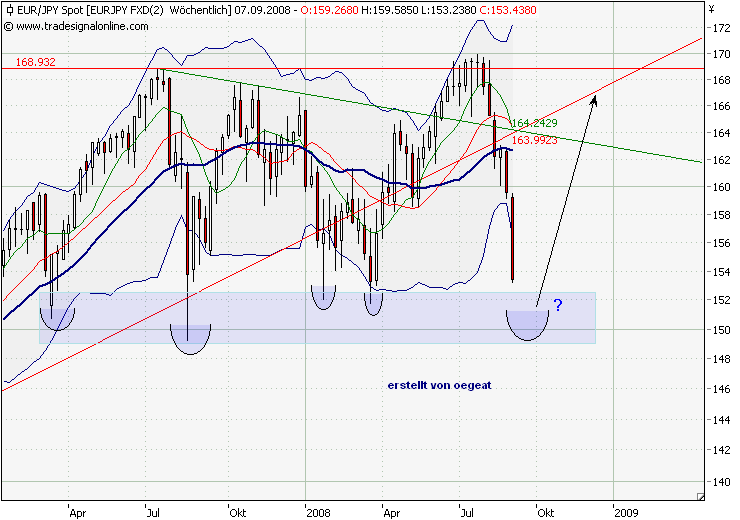Screen dimensions: 740x520
Task: Click the 168.932 resistance line label
Action: pyautogui.click(x=35, y=62)
